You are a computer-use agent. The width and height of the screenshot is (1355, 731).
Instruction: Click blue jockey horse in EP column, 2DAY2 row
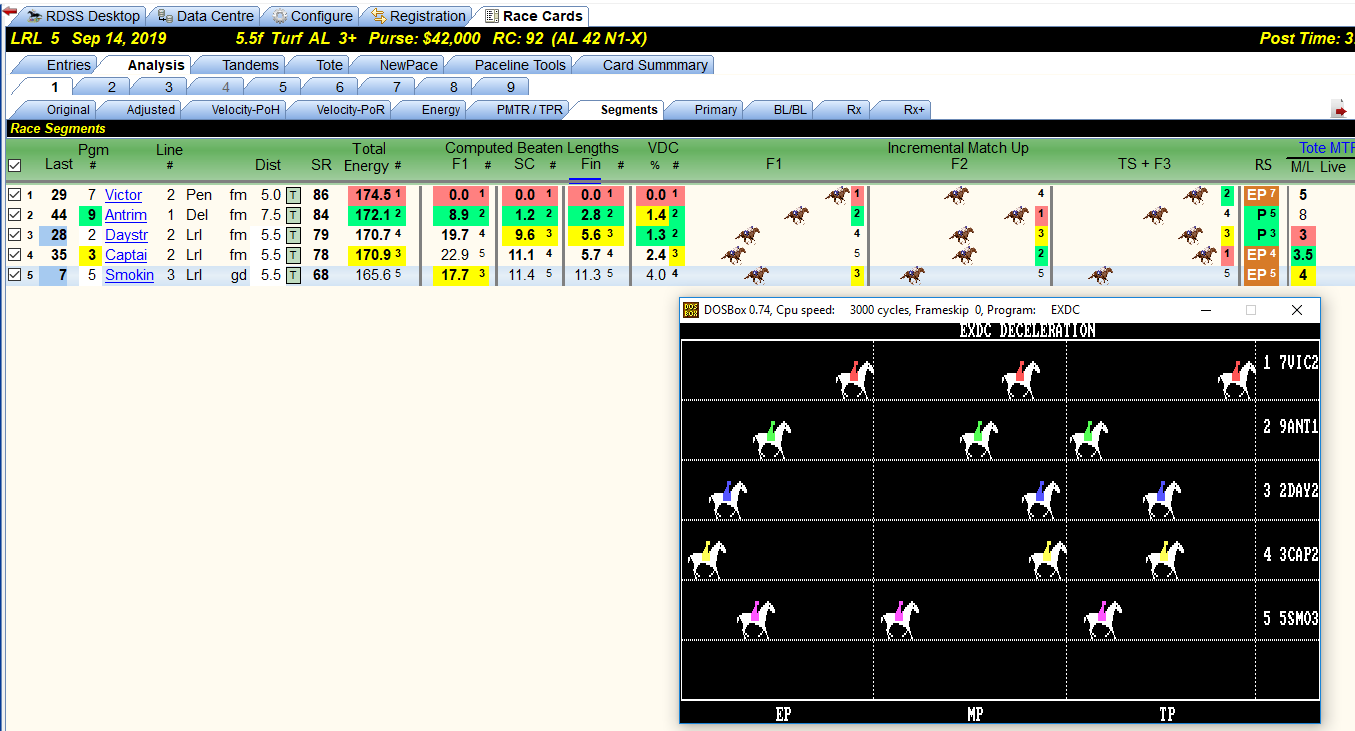coord(728,499)
